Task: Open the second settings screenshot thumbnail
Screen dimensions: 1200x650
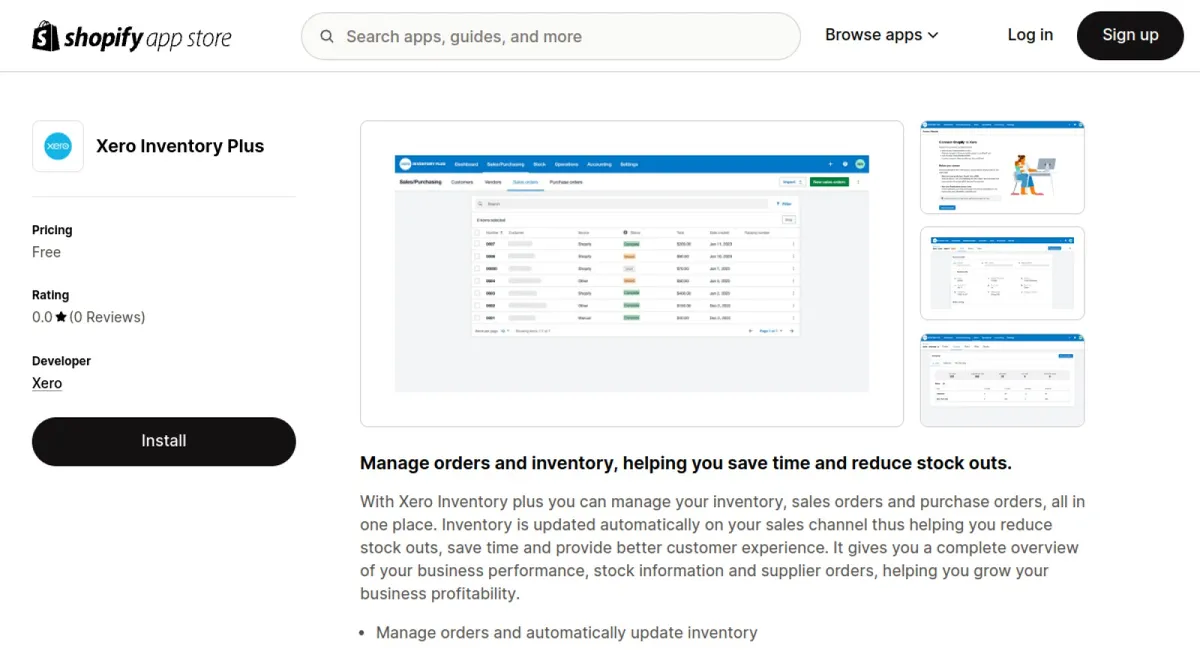Action: coord(1002,273)
